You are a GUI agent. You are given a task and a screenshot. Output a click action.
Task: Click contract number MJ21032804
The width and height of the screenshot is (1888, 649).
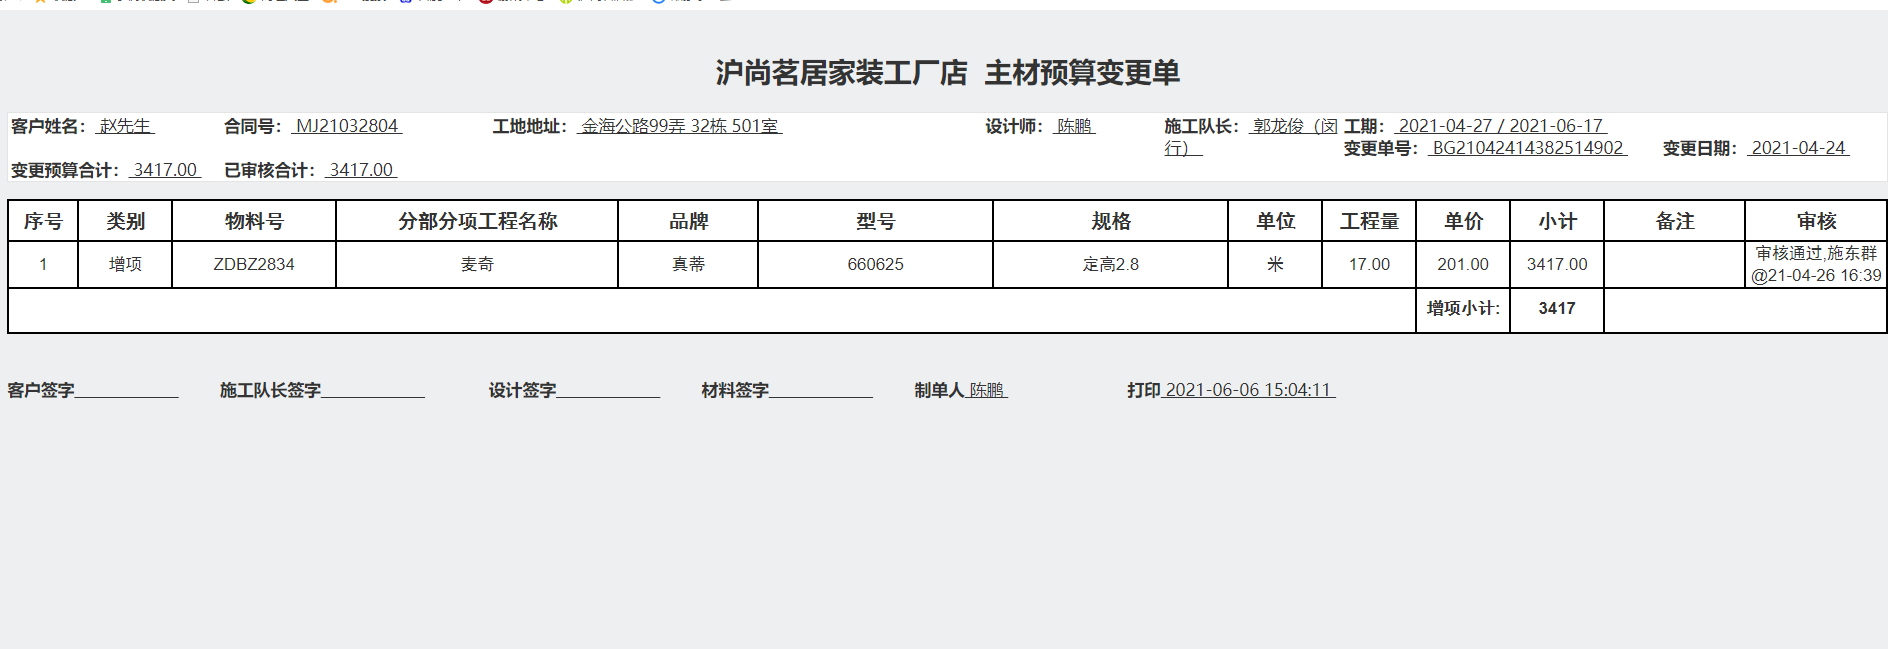[347, 126]
